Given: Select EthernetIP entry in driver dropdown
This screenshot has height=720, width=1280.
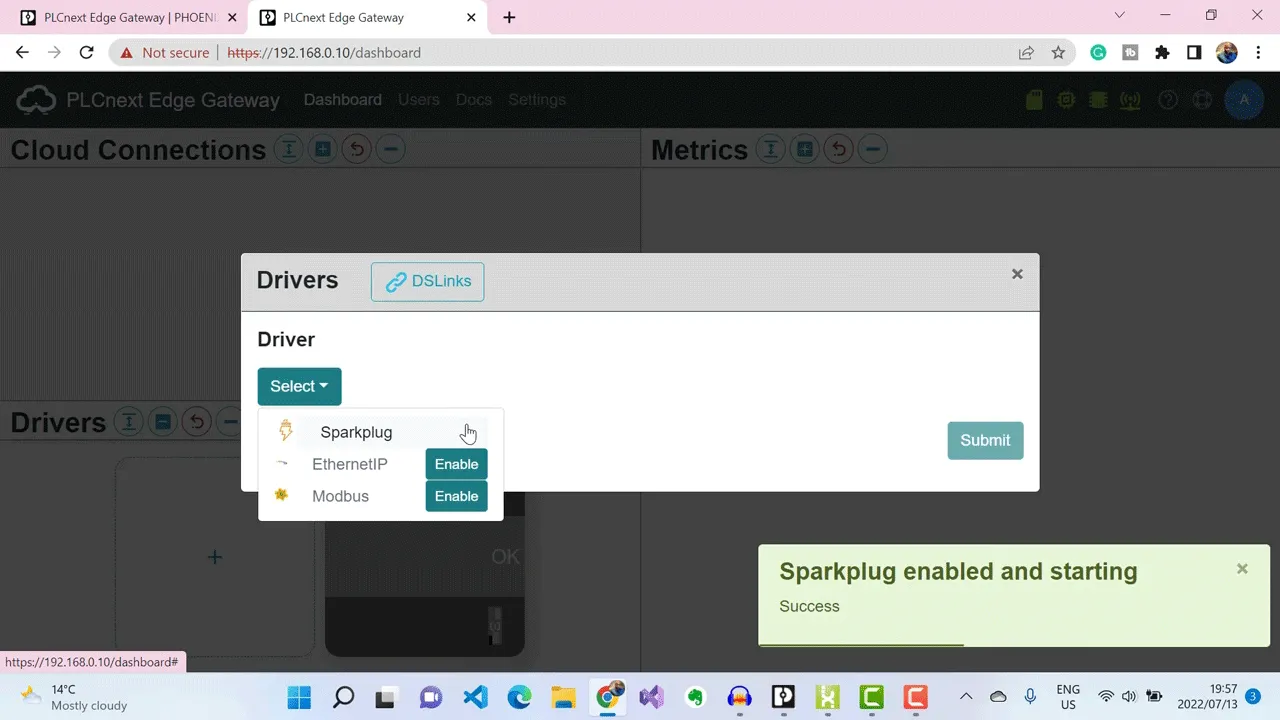Looking at the screenshot, I should pyautogui.click(x=349, y=464).
